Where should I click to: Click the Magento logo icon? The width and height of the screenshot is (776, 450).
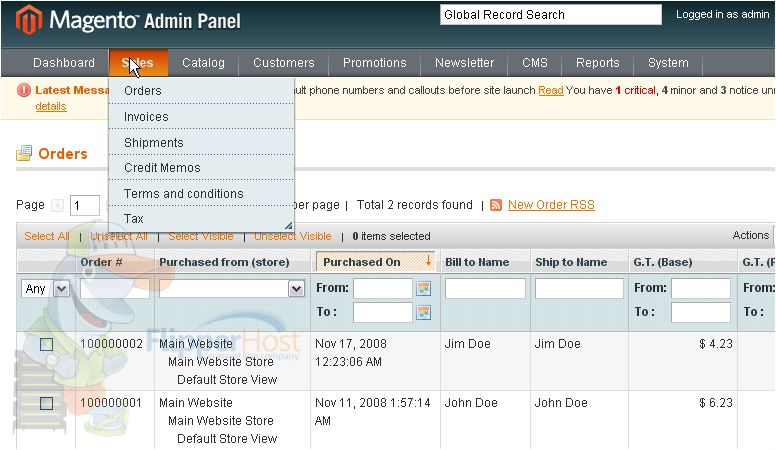29,20
